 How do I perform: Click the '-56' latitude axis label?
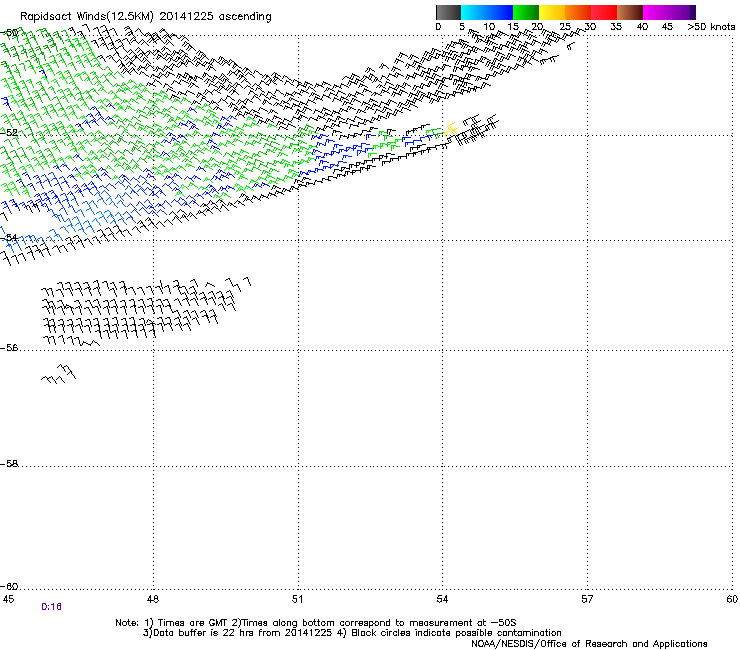pos(9,347)
